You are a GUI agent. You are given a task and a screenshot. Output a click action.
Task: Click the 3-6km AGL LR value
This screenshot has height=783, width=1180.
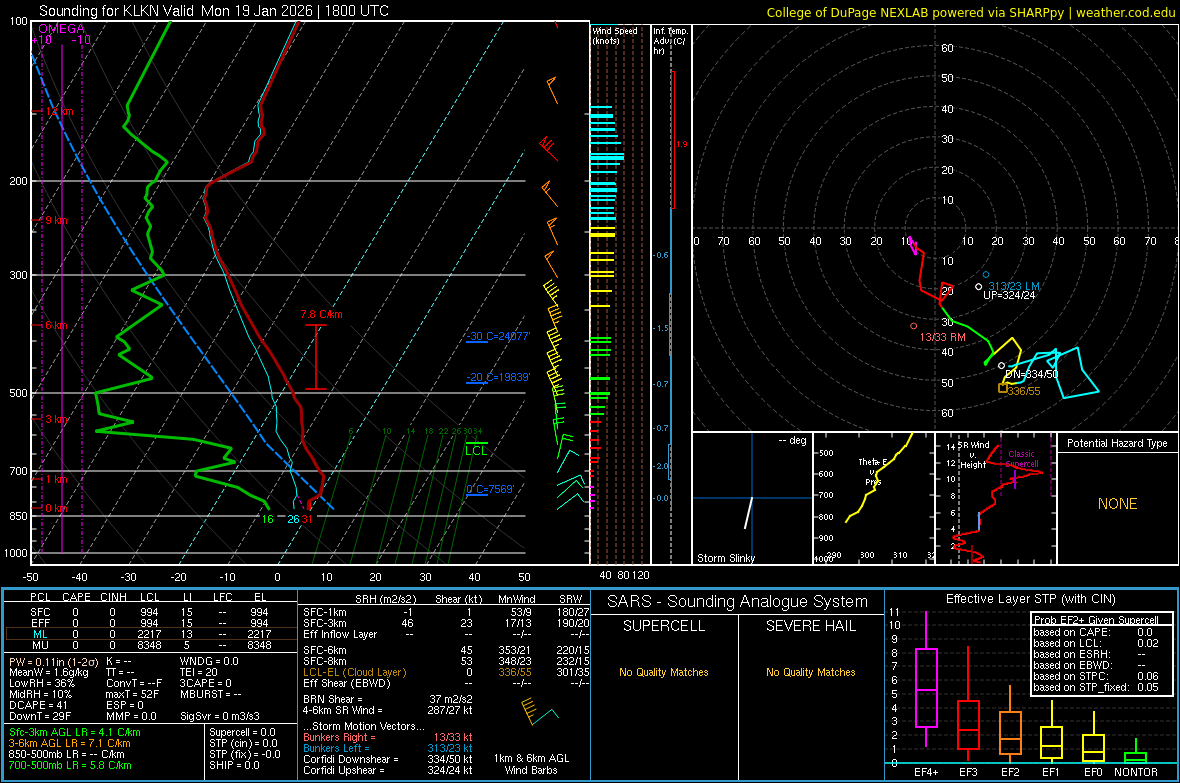tap(70, 743)
